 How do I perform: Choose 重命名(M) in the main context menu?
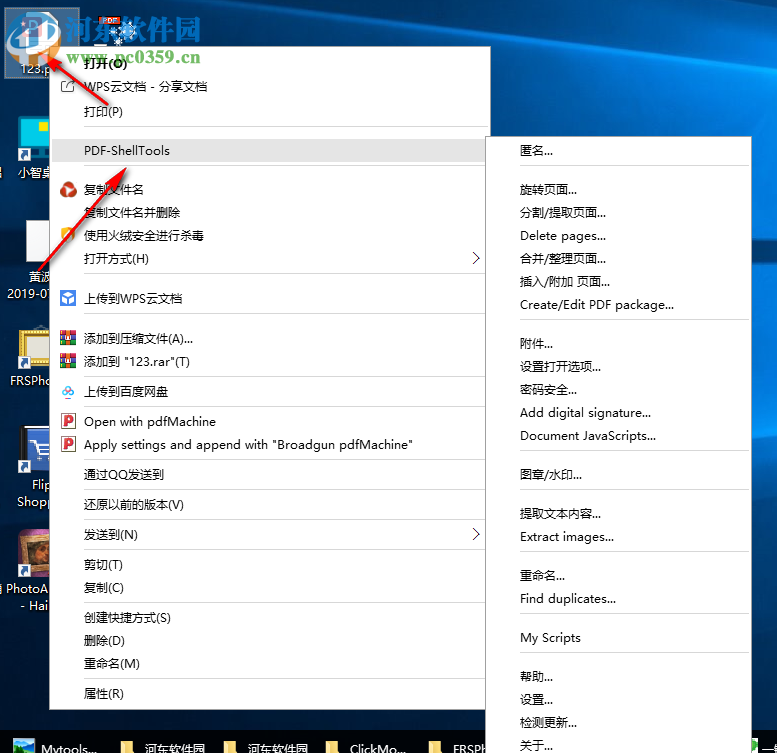pyautogui.click(x=112, y=663)
